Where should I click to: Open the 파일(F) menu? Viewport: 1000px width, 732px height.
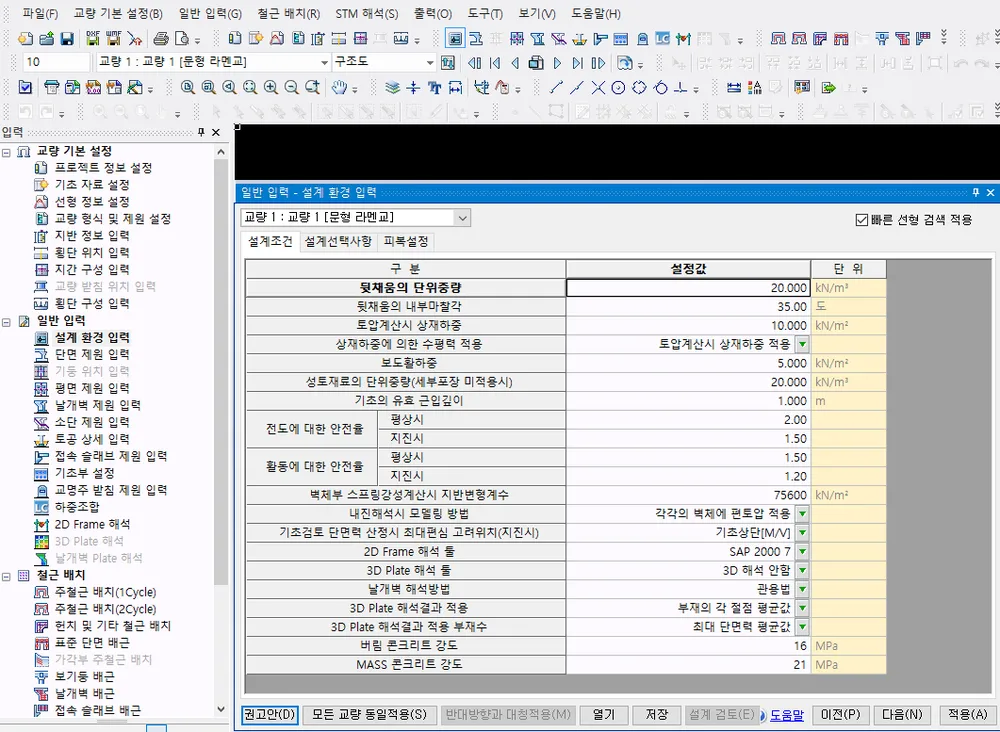40,13
